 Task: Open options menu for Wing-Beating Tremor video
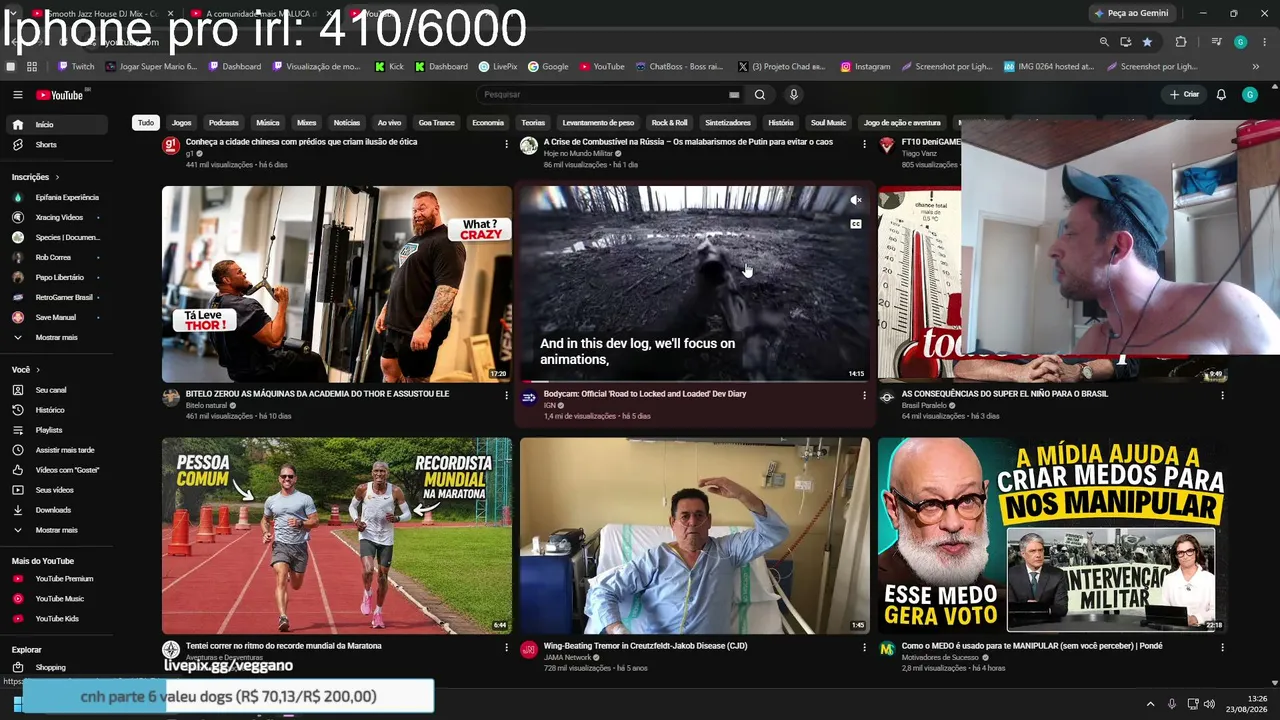point(865,647)
